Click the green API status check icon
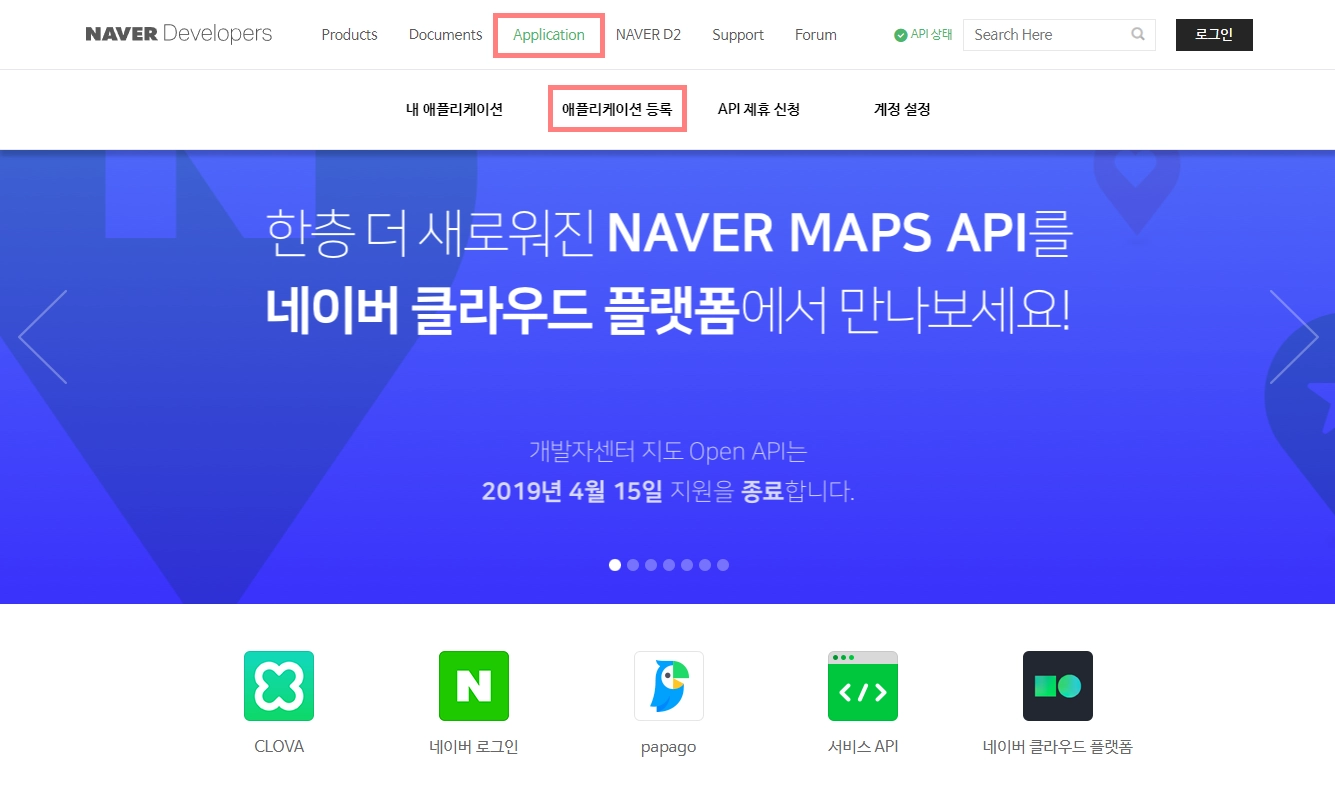Screen dimensions: 1335x803 click(x=901, y=35)
